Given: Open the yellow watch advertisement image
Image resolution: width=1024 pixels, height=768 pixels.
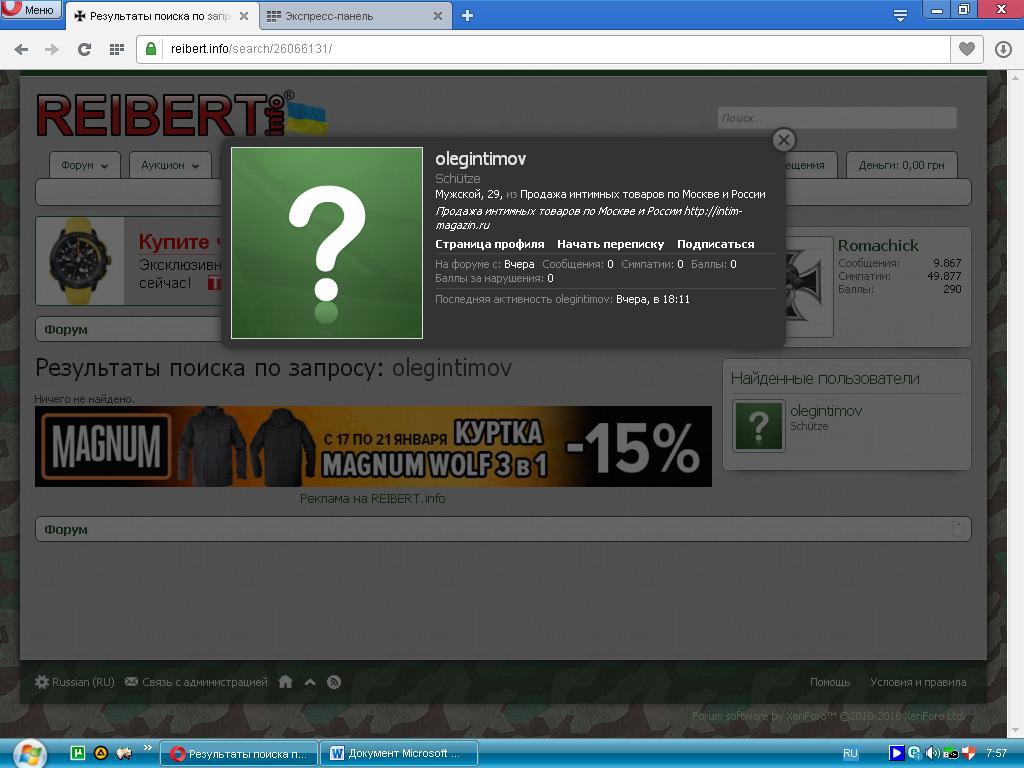Looking at the screenshot, I should point(80,261).
